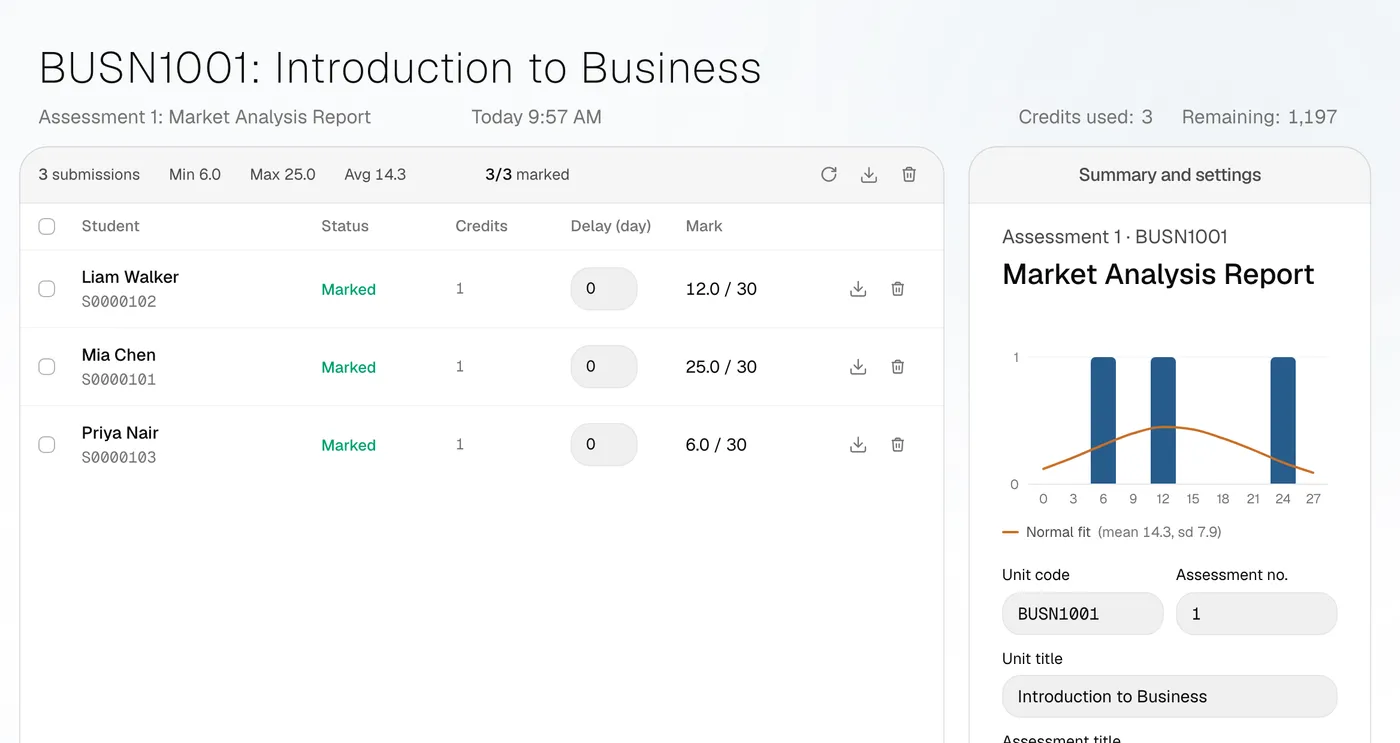Download Priya Nair's marked submission
This screenshot has height=743, width=1400.
click(x=858, y=445)
